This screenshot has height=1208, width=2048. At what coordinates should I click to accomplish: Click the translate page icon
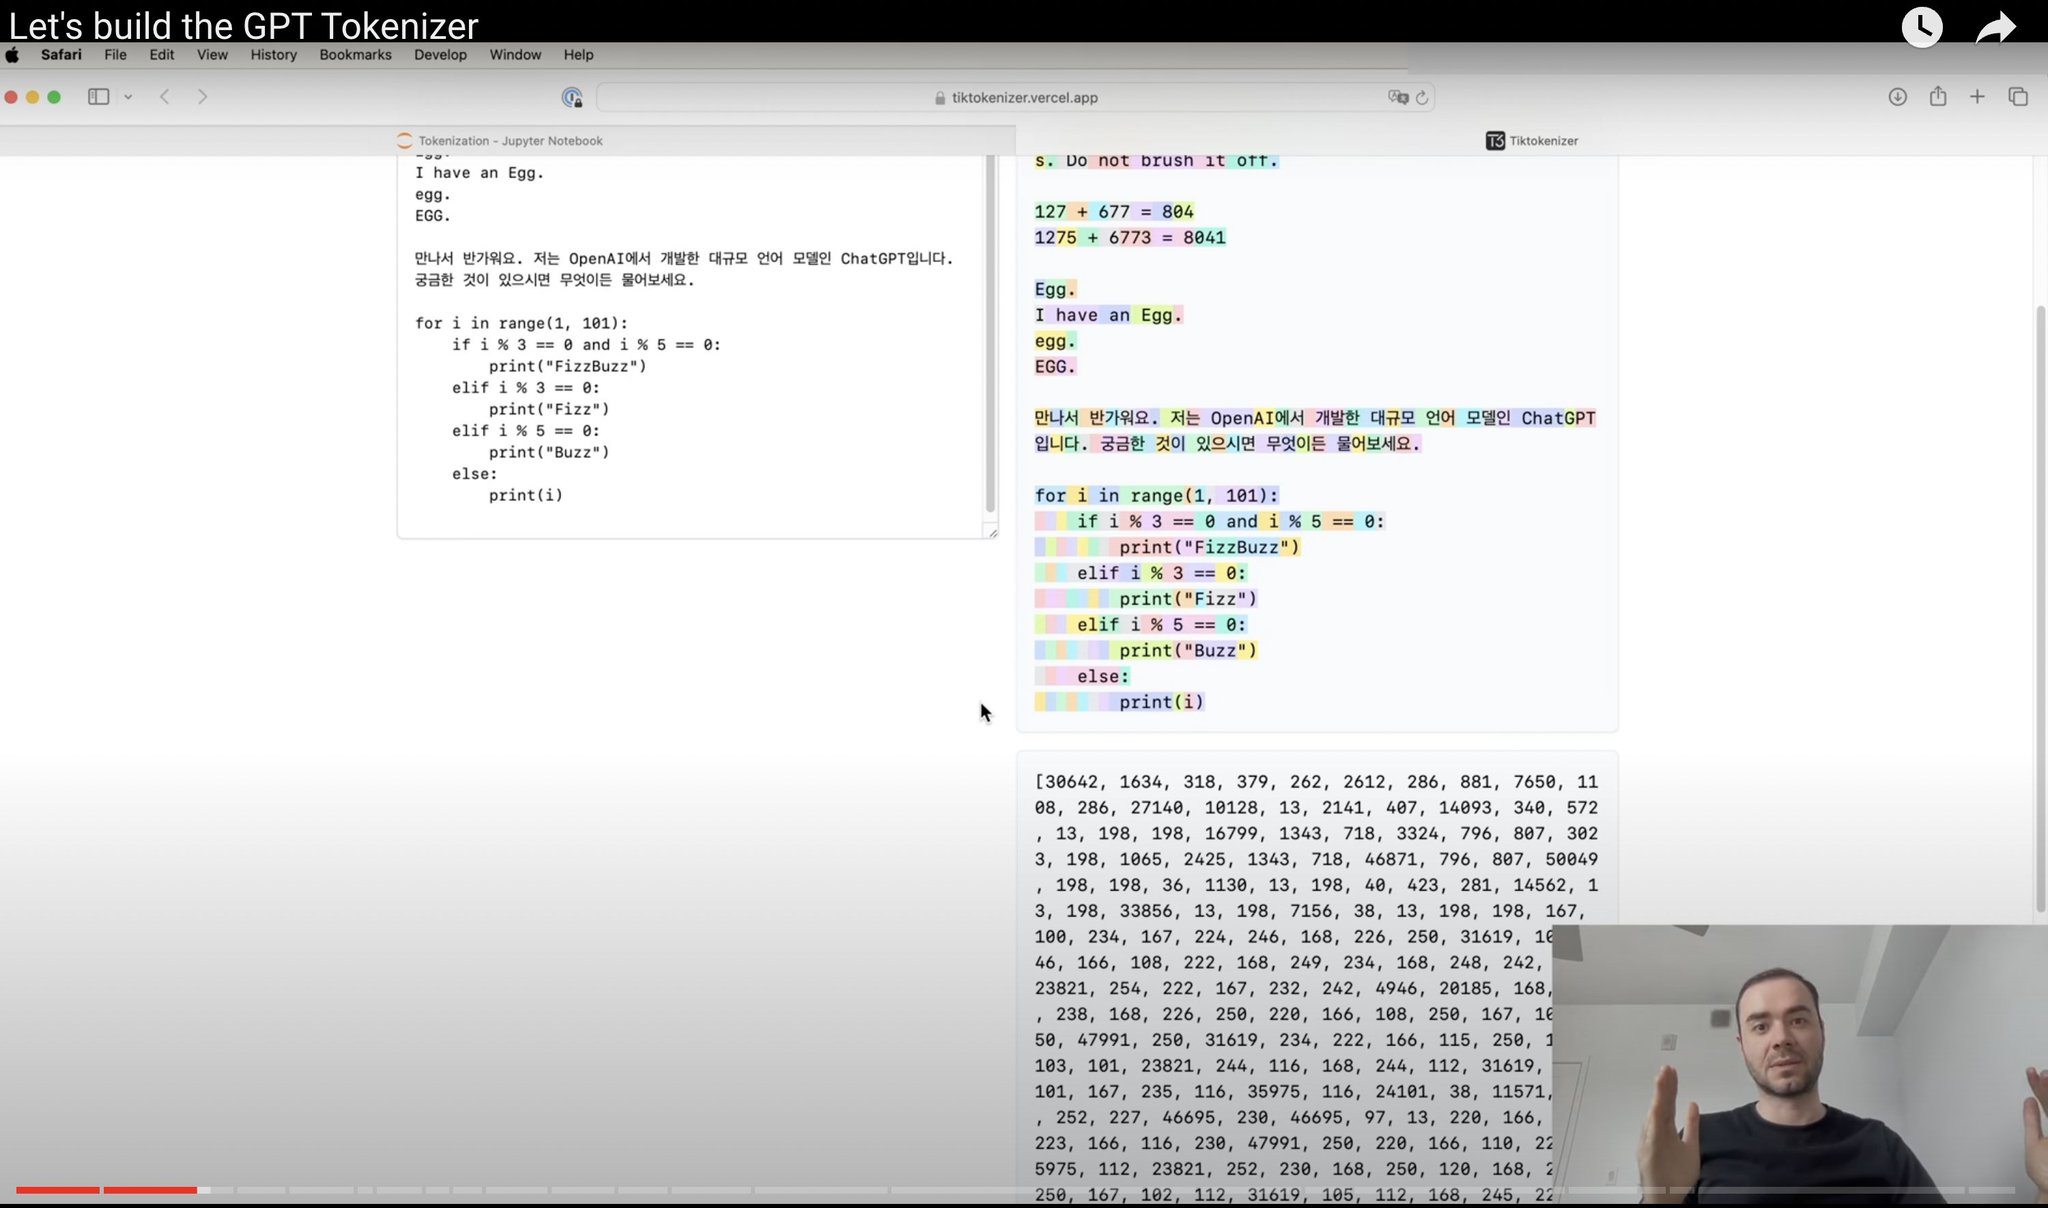(x=1397, y=97)
